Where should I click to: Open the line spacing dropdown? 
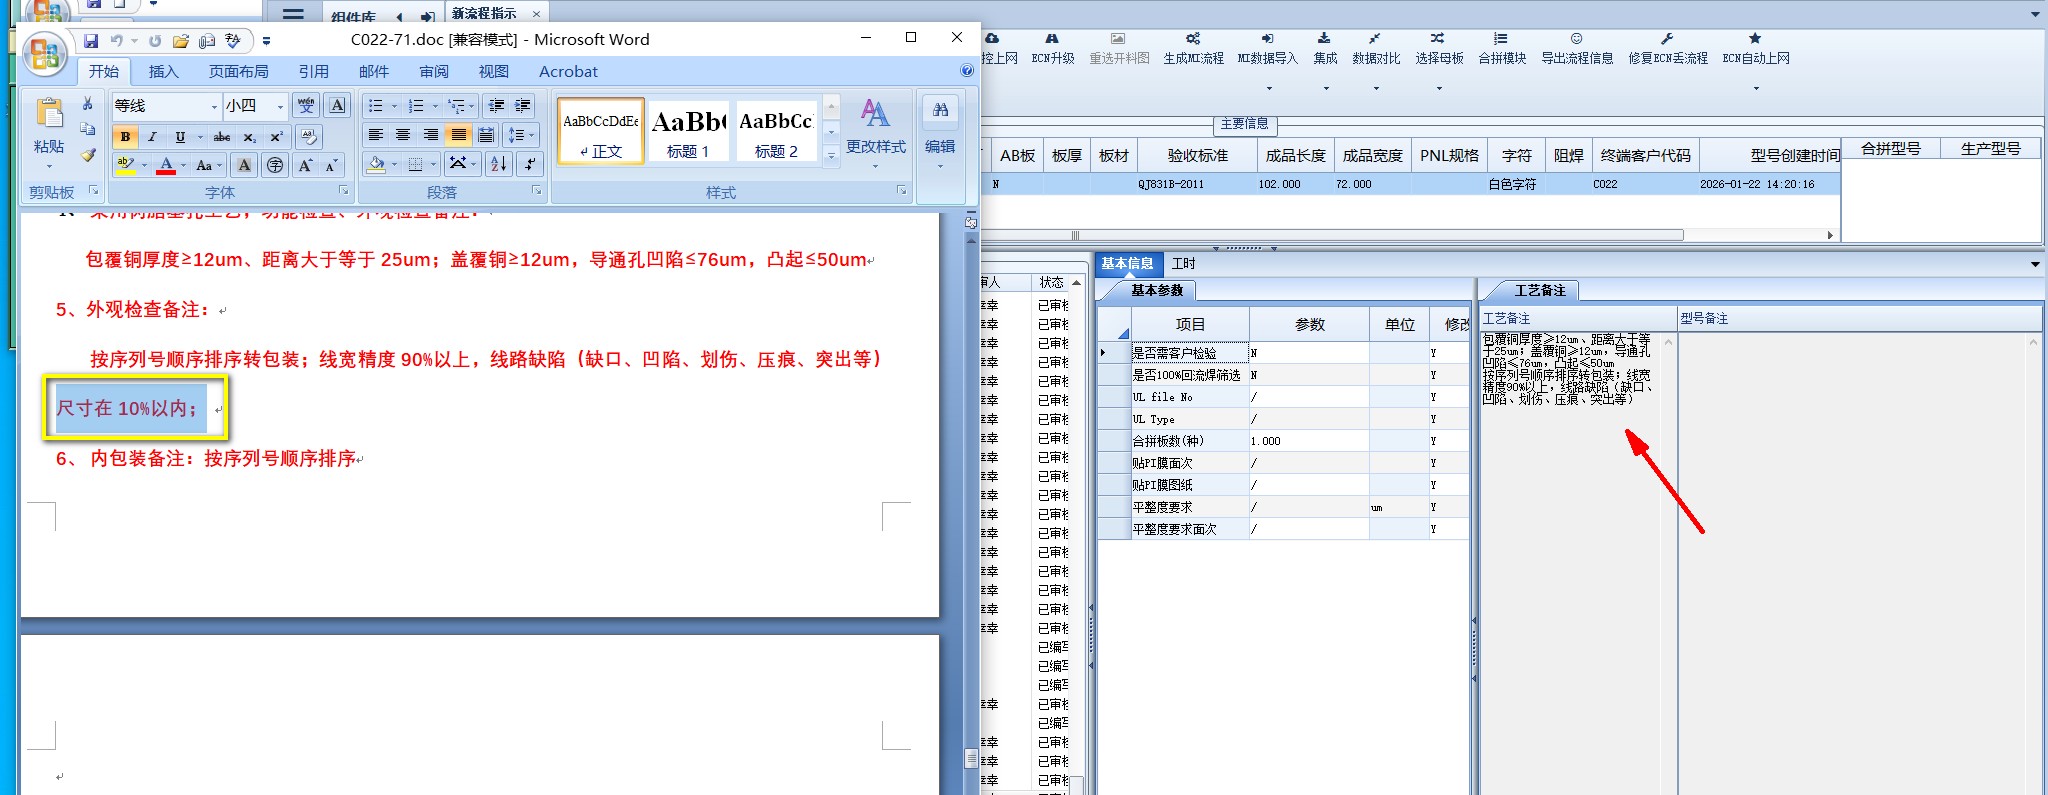pos(521,135)
